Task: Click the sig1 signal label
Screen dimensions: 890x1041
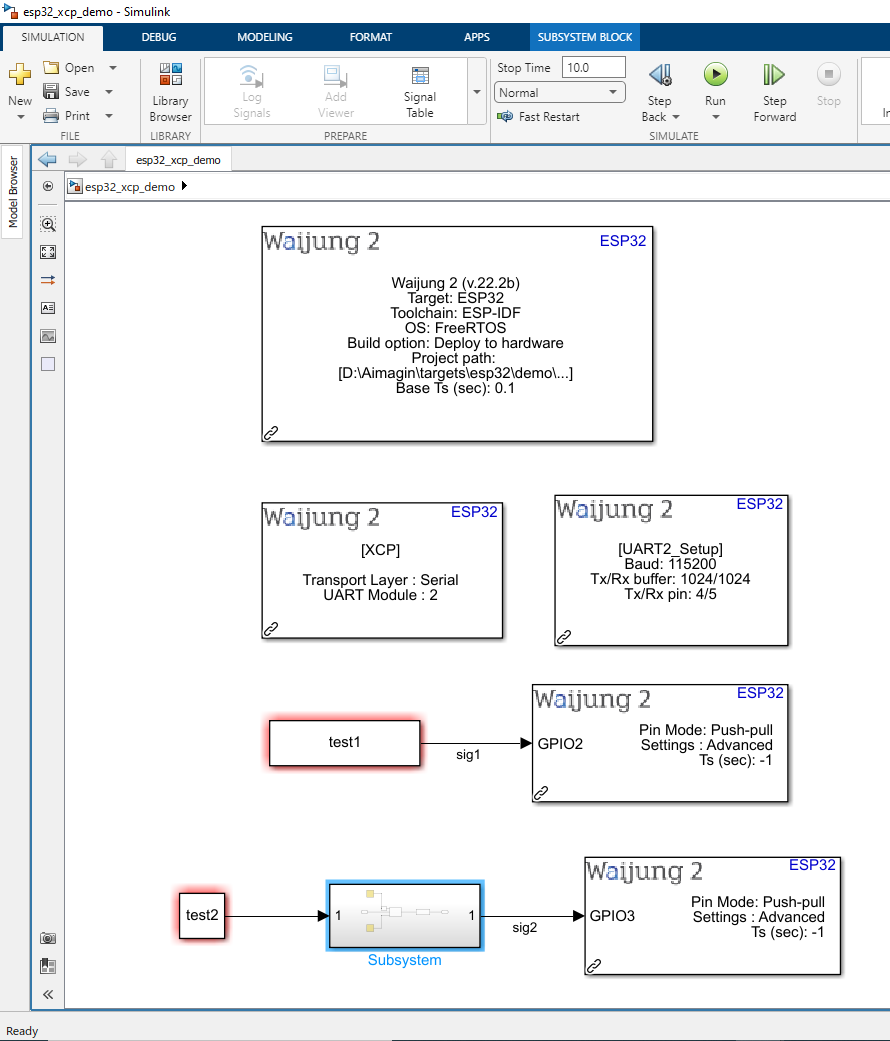Action: coord(468,755)
